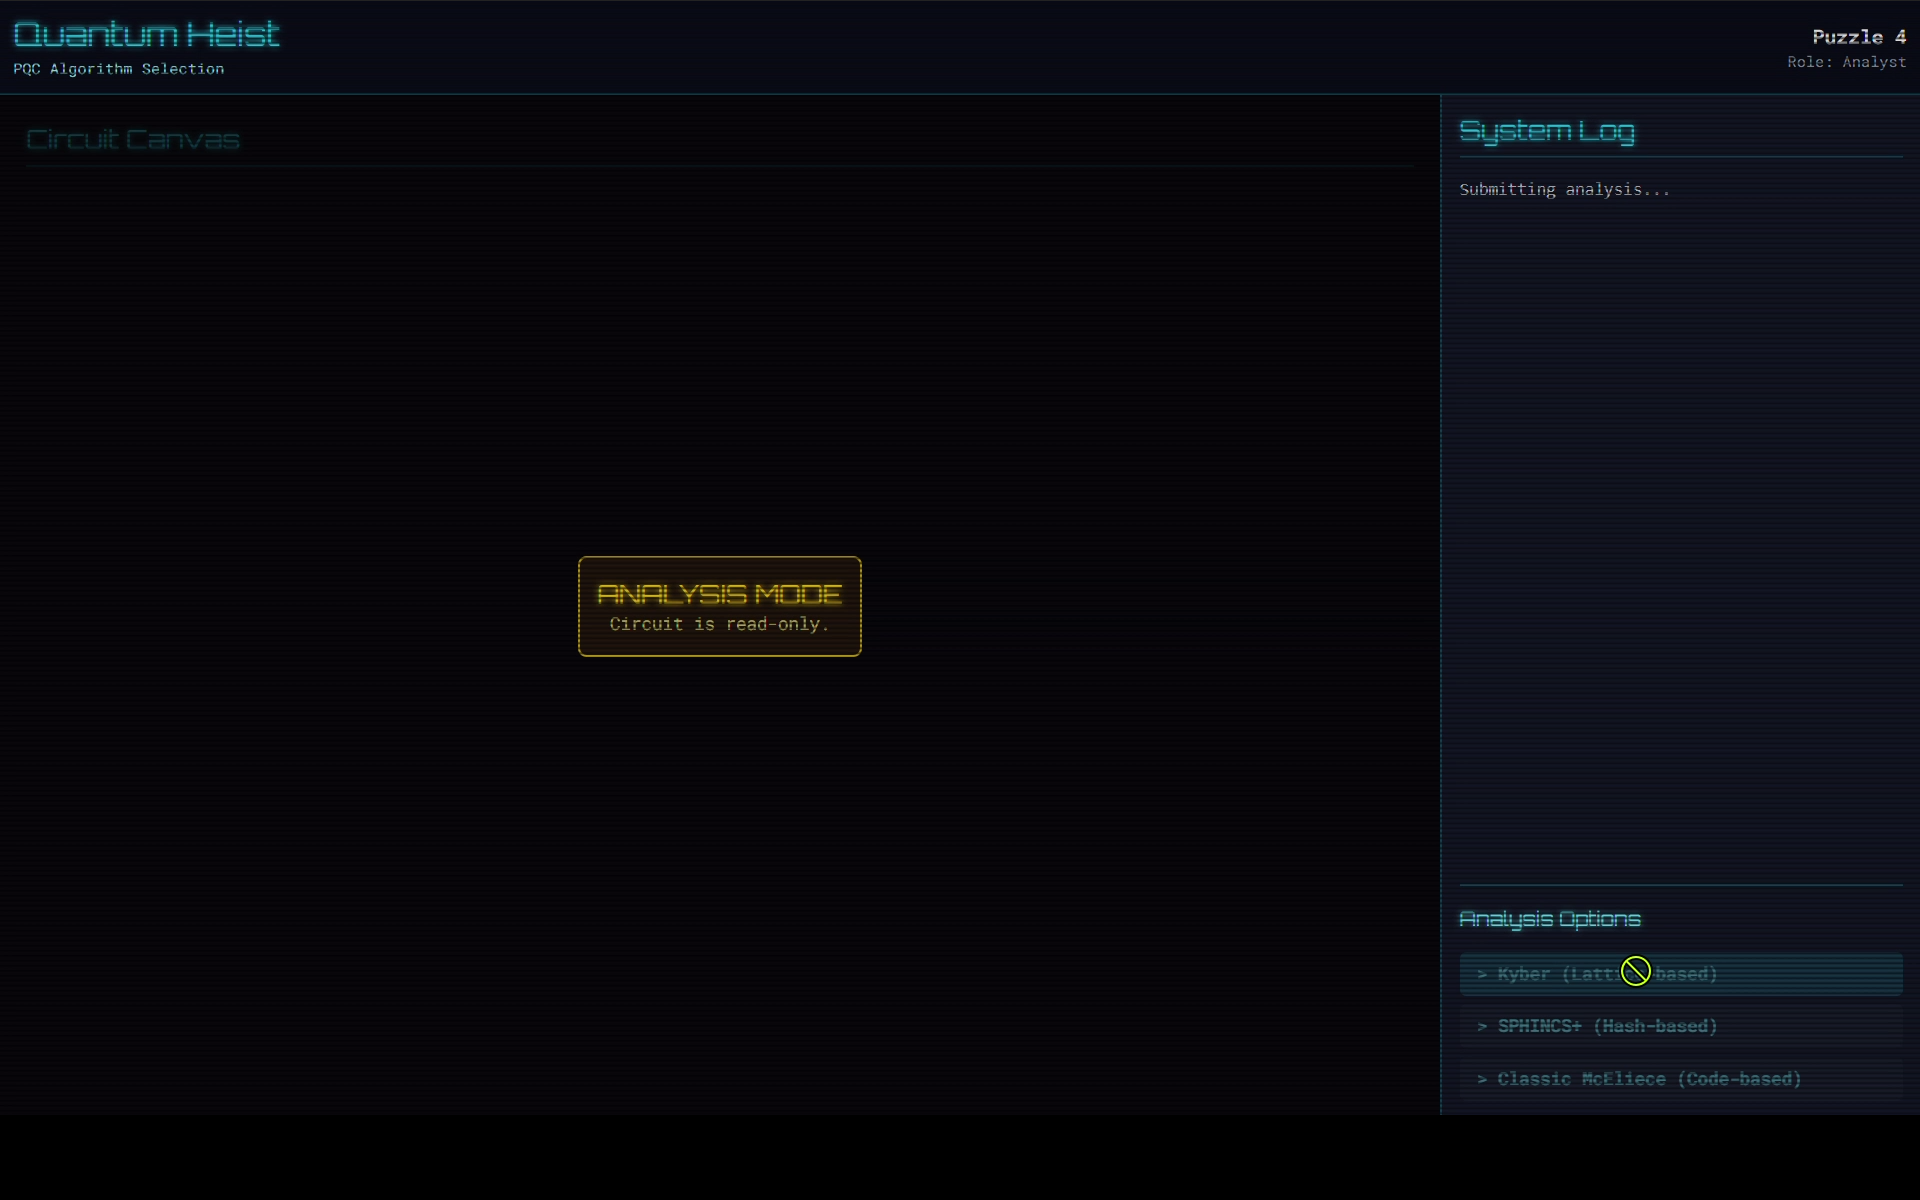Click empty canvas area below Analysis Mode banner
1920x1200 pixels.
tap(719, 860)
